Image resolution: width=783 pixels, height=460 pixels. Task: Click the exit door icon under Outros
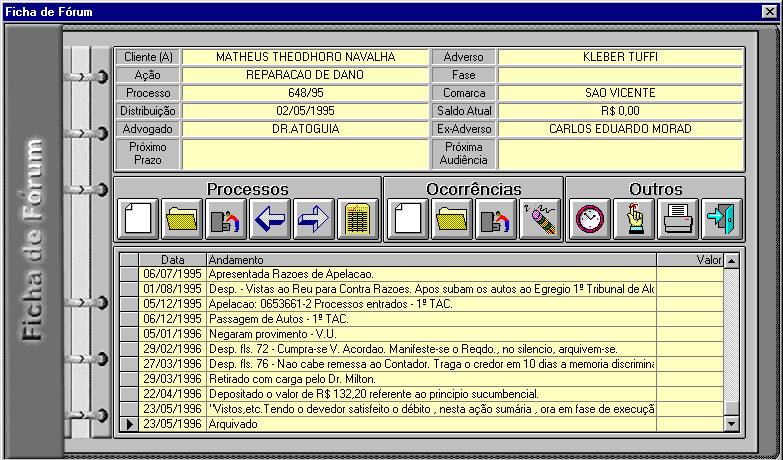point(722,219)
